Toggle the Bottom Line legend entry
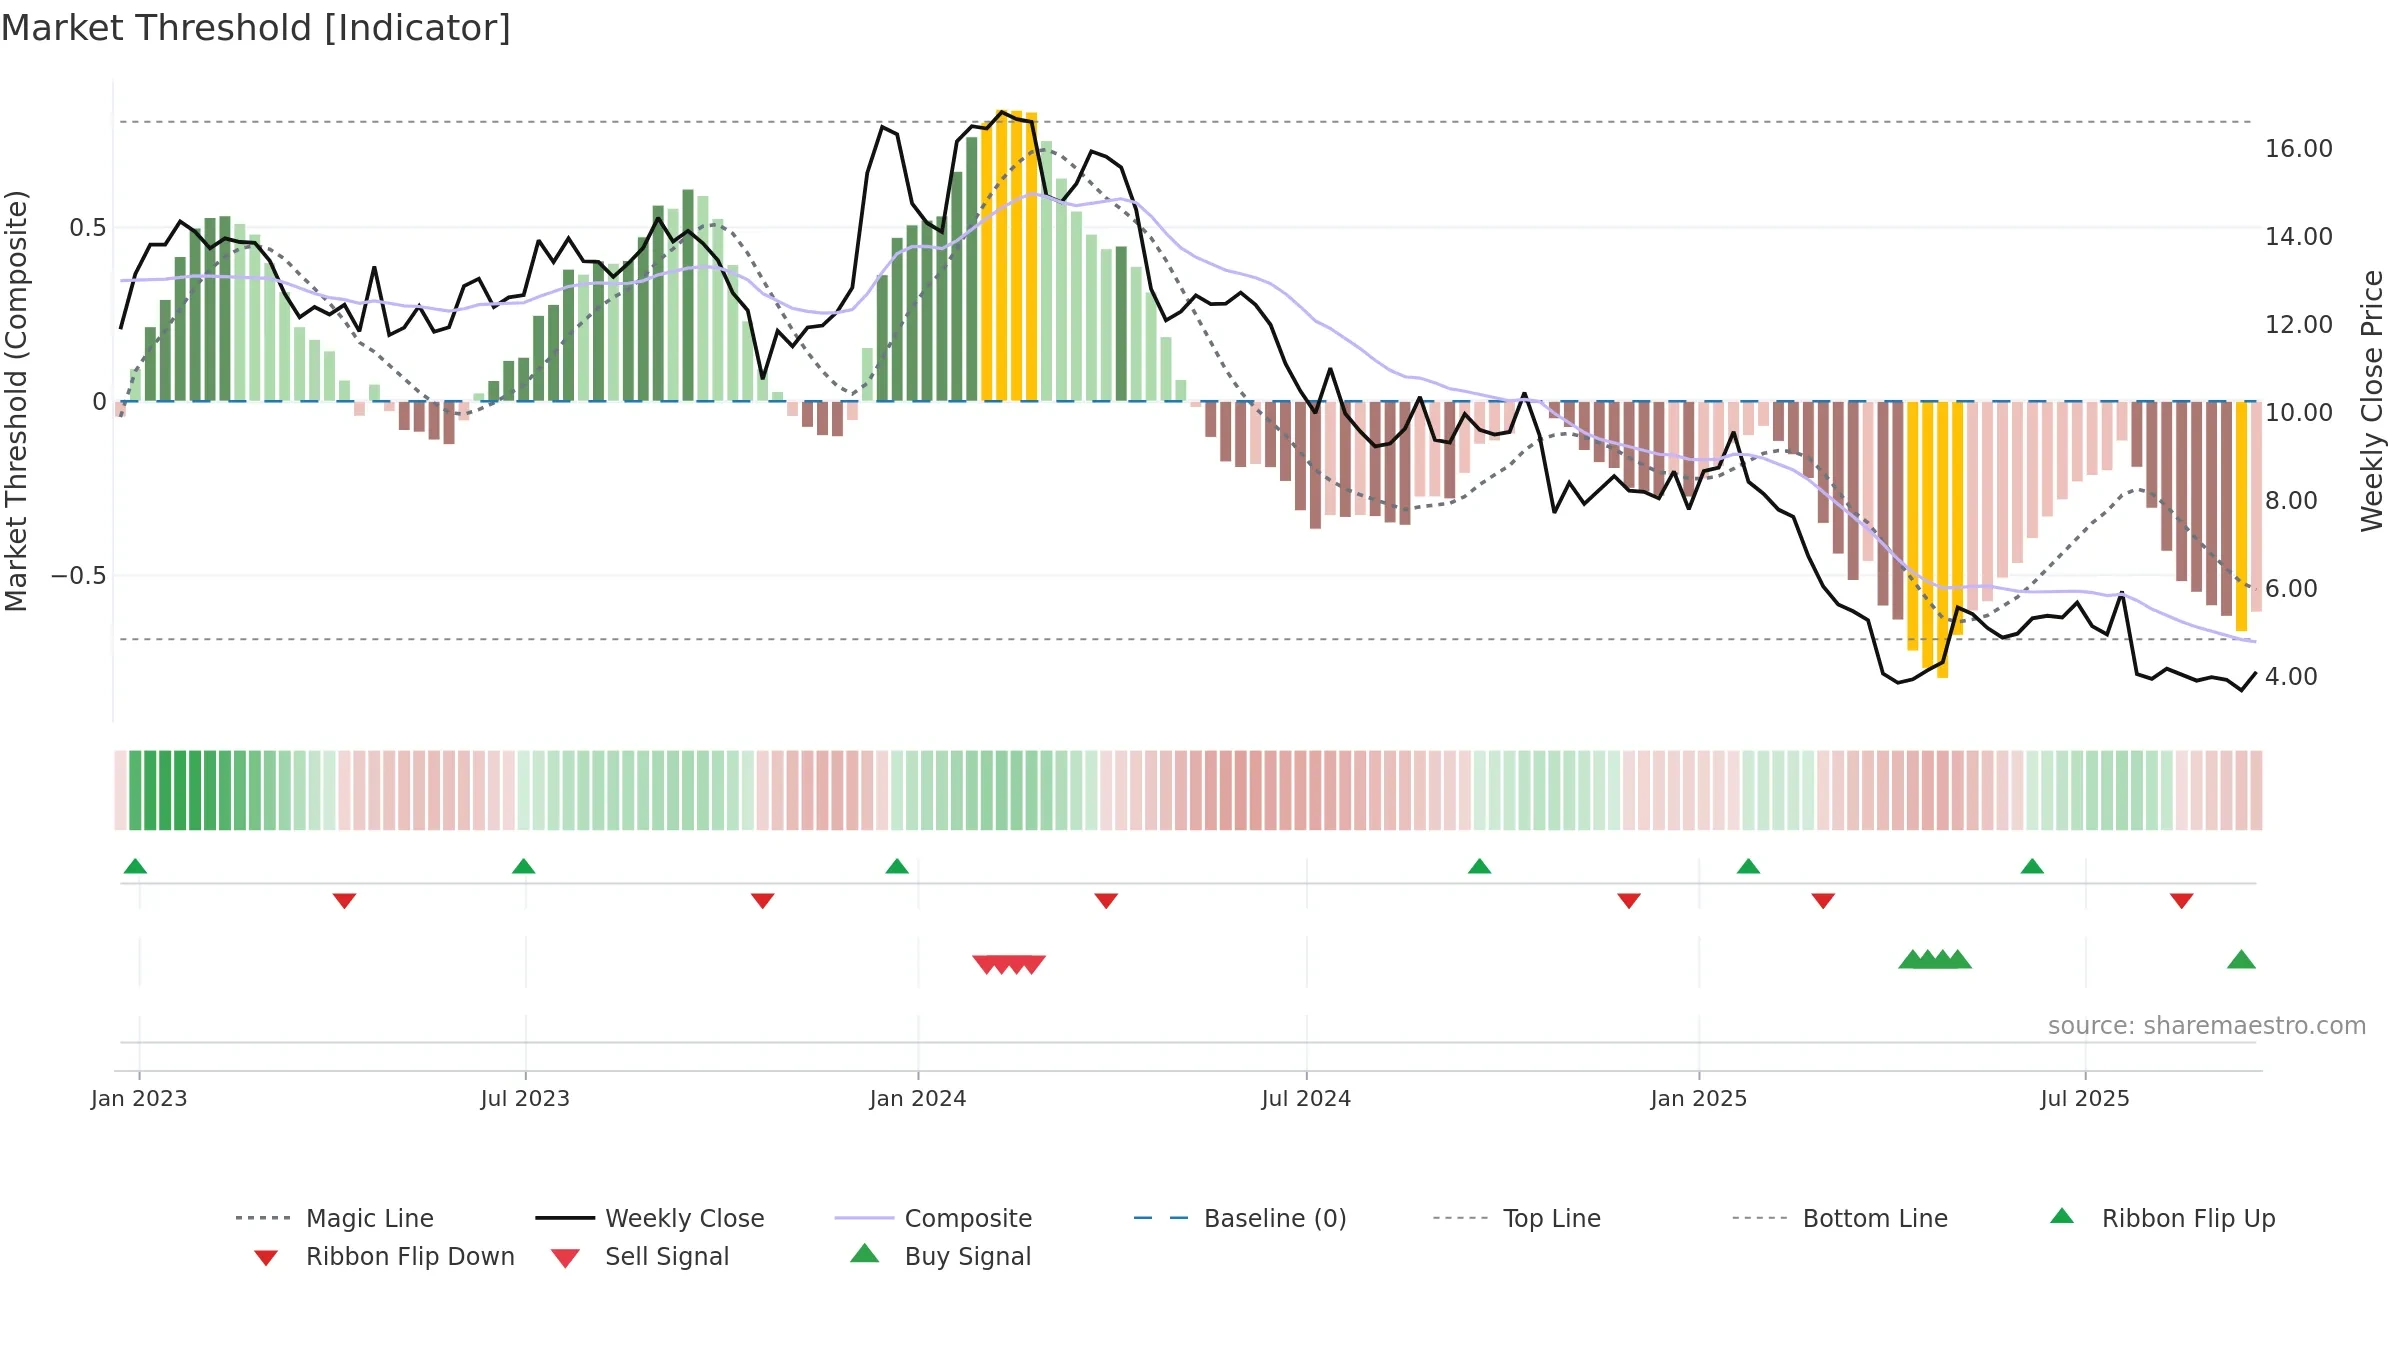 [x=1840, y=1218]
